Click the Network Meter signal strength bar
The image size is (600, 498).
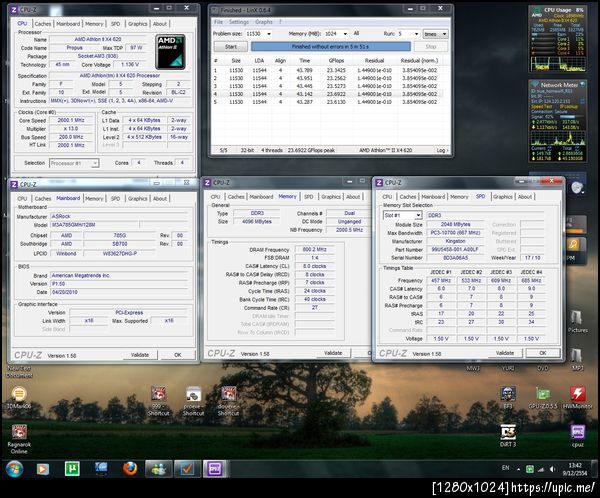tap(570, 116)
